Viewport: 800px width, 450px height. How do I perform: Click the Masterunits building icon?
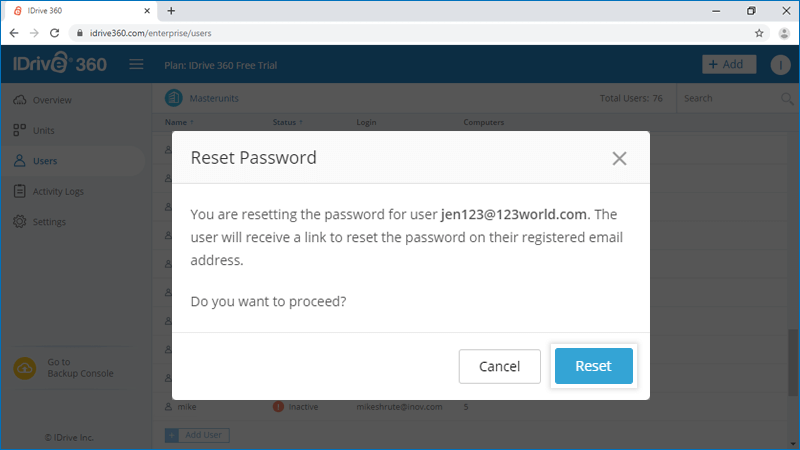pos(173,98)
